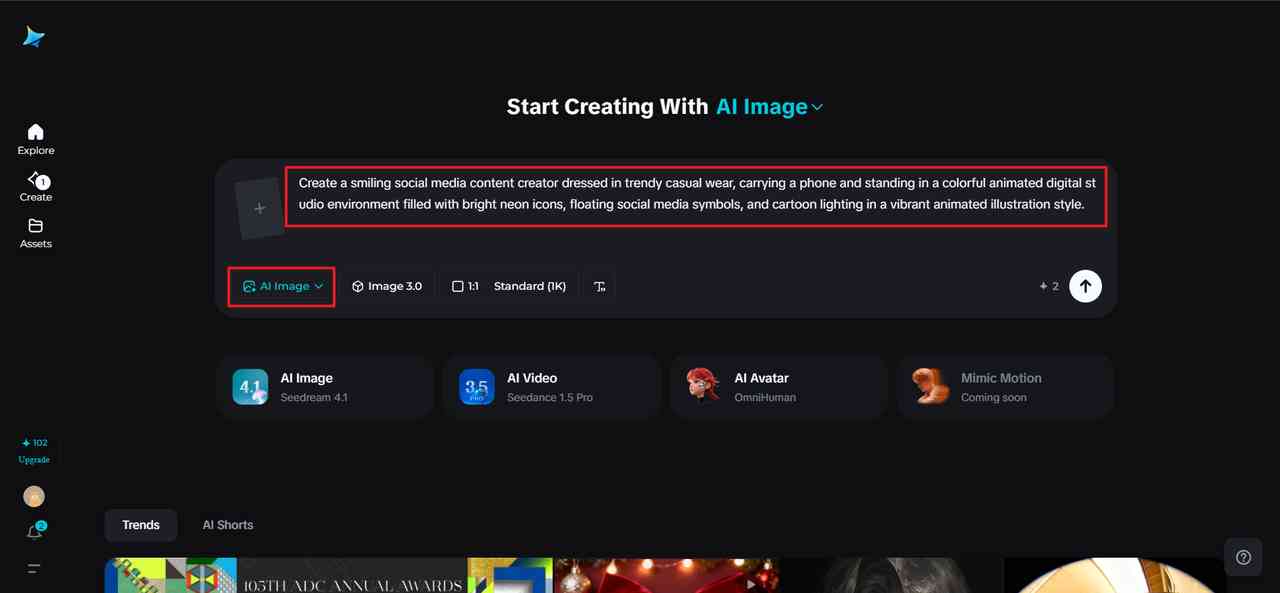Open the Explore home page
The image size is (1280, 593).
[35, 139]
